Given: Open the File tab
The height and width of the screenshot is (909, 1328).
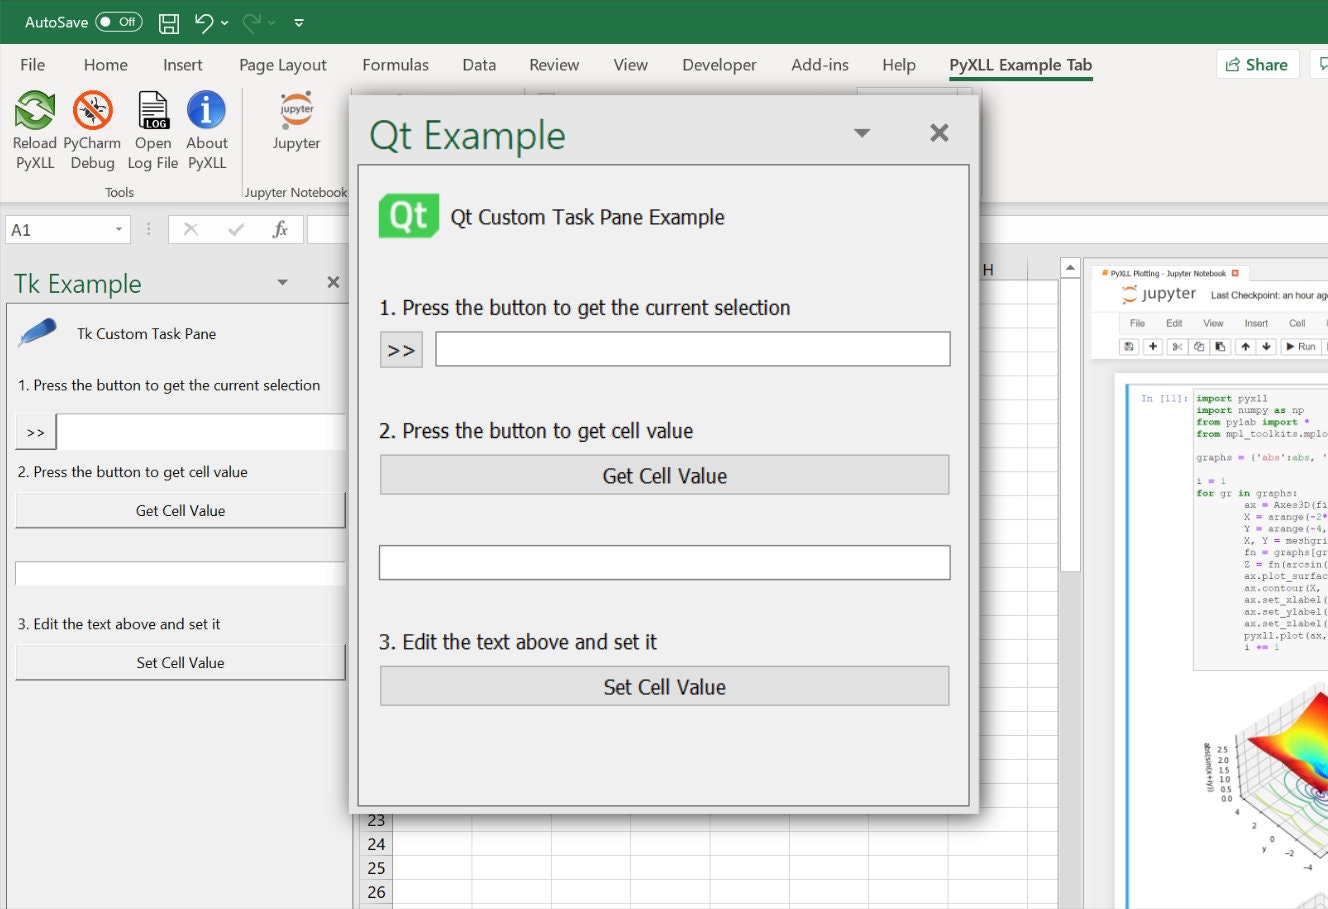Looking at the screenshot, I should [33, 65].
